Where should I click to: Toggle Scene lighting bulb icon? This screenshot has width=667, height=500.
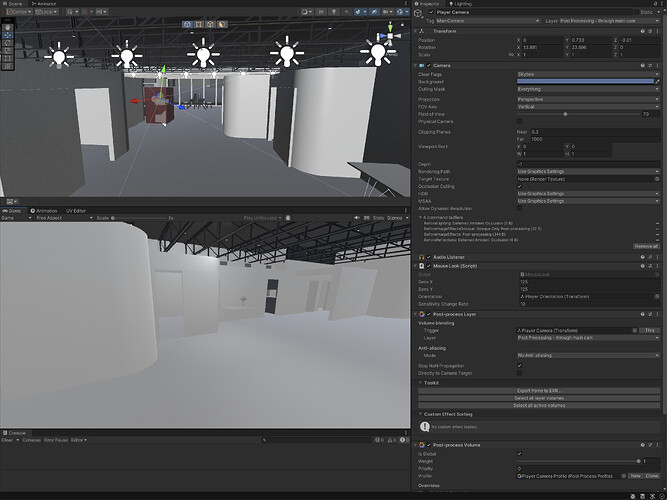click(334, 12)
